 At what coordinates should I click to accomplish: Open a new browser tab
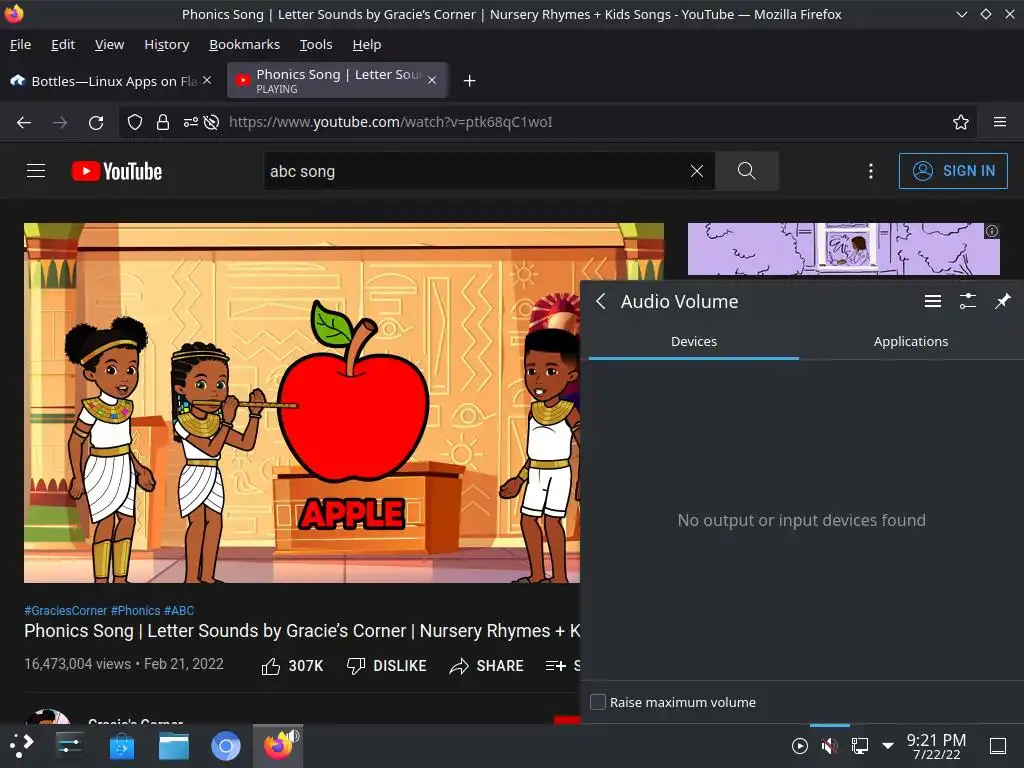[470, 80]
